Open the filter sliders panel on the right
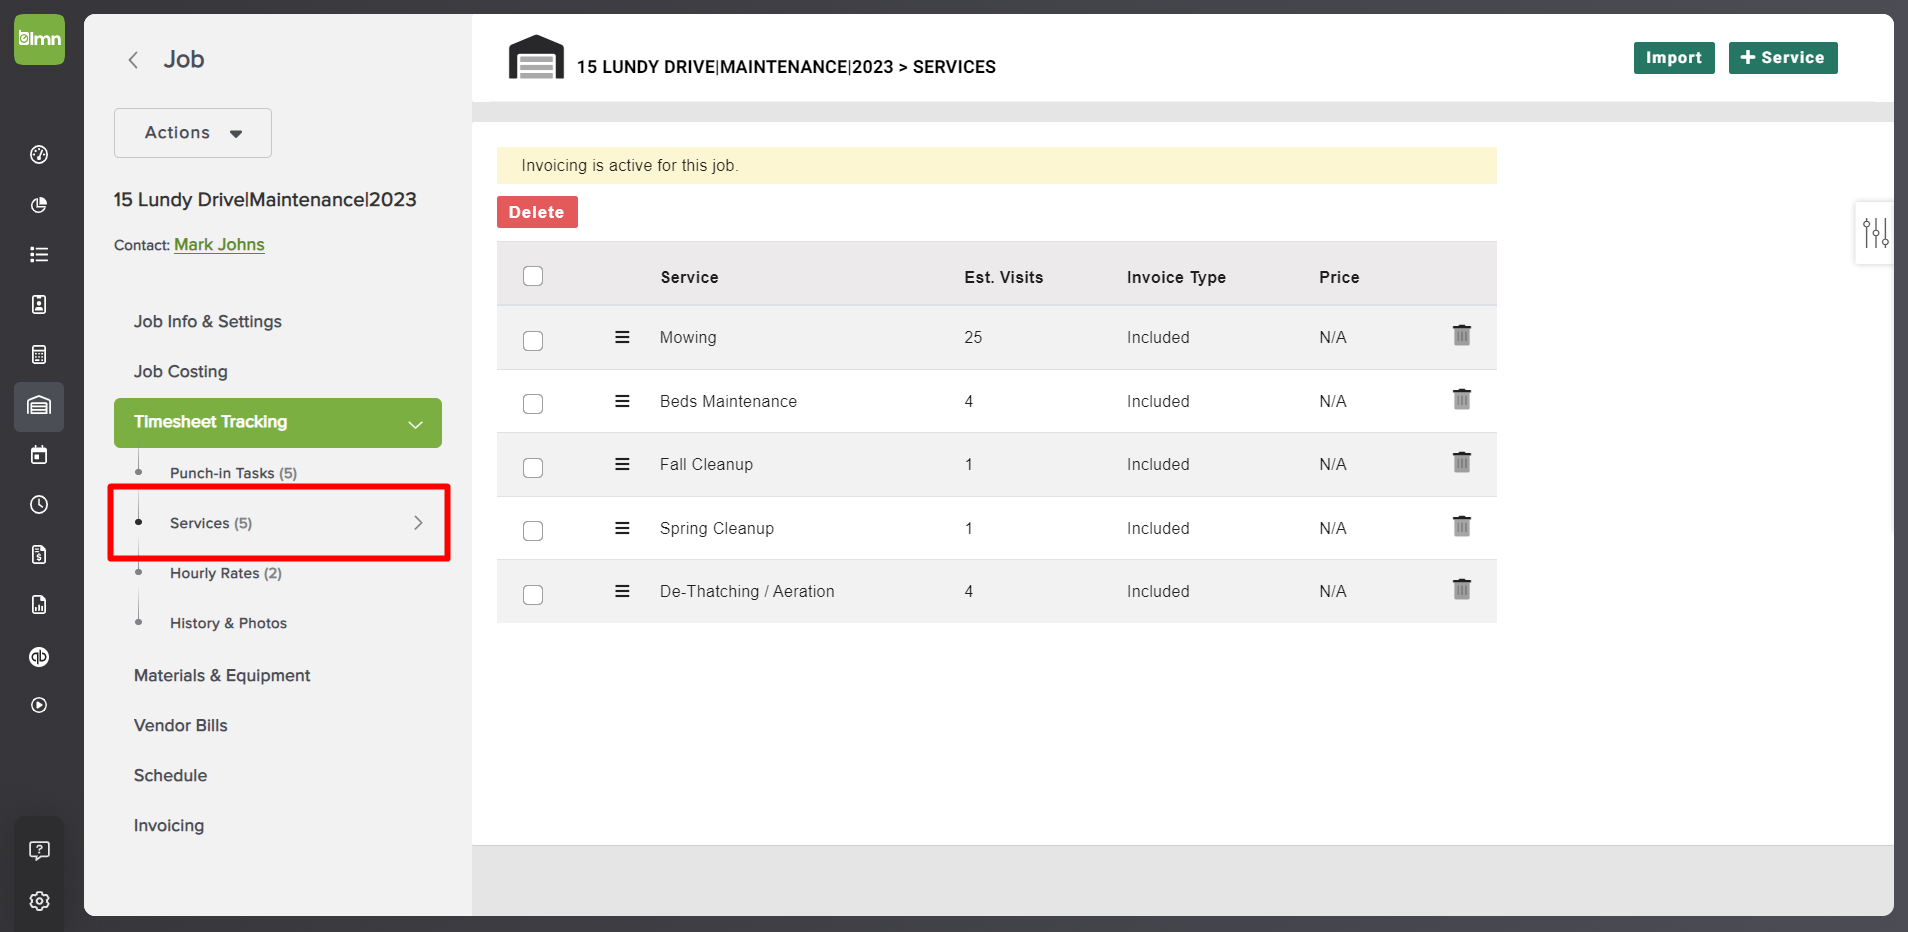This screenshot has width=1908, height=932. point(1876,233)
